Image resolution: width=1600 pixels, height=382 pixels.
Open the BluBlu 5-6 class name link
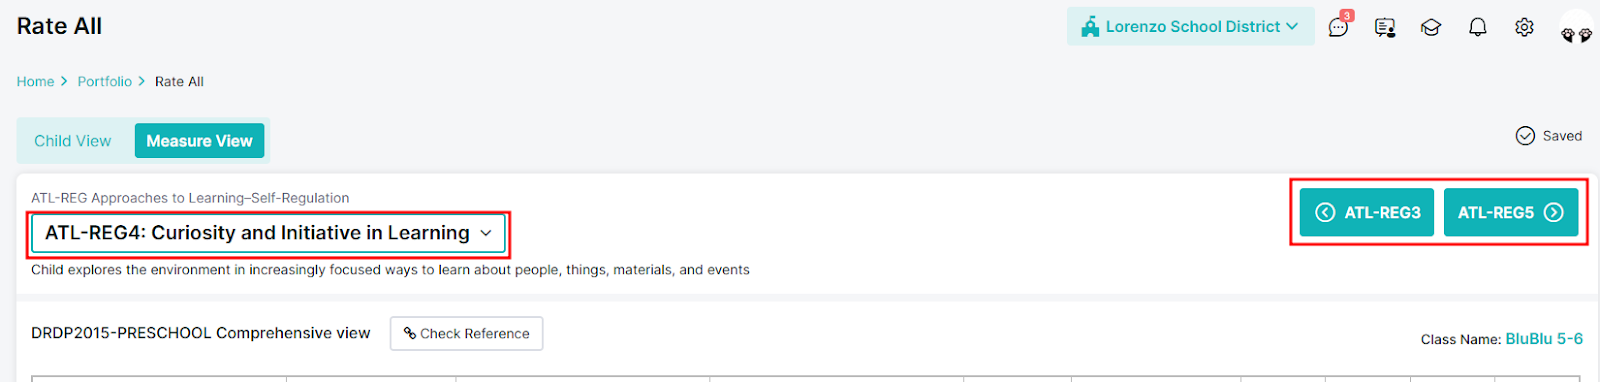(1544, 339)
